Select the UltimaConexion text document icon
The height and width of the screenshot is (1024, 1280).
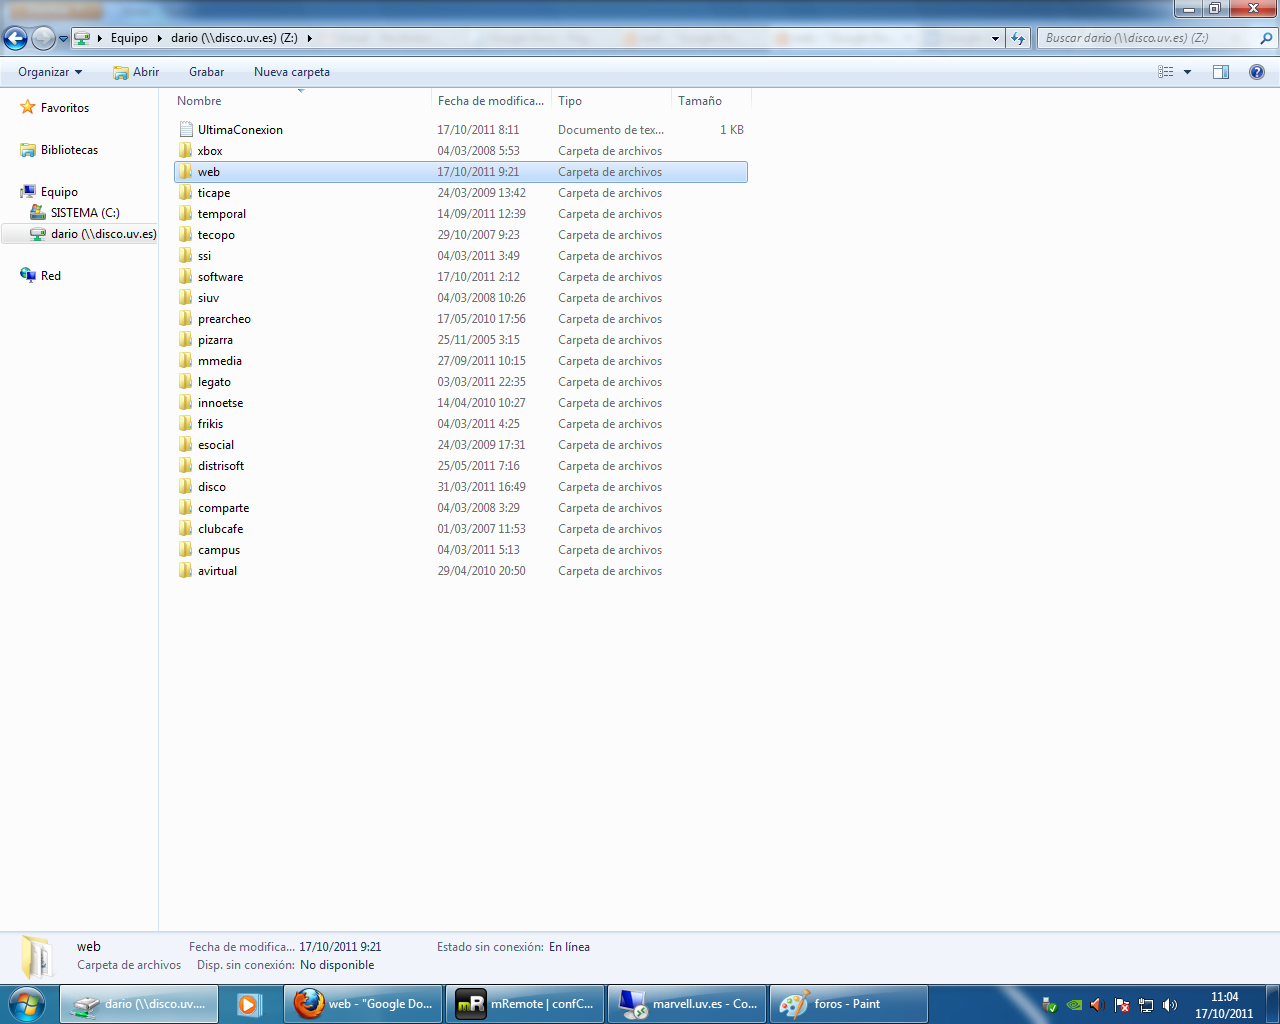pos(186,130)
